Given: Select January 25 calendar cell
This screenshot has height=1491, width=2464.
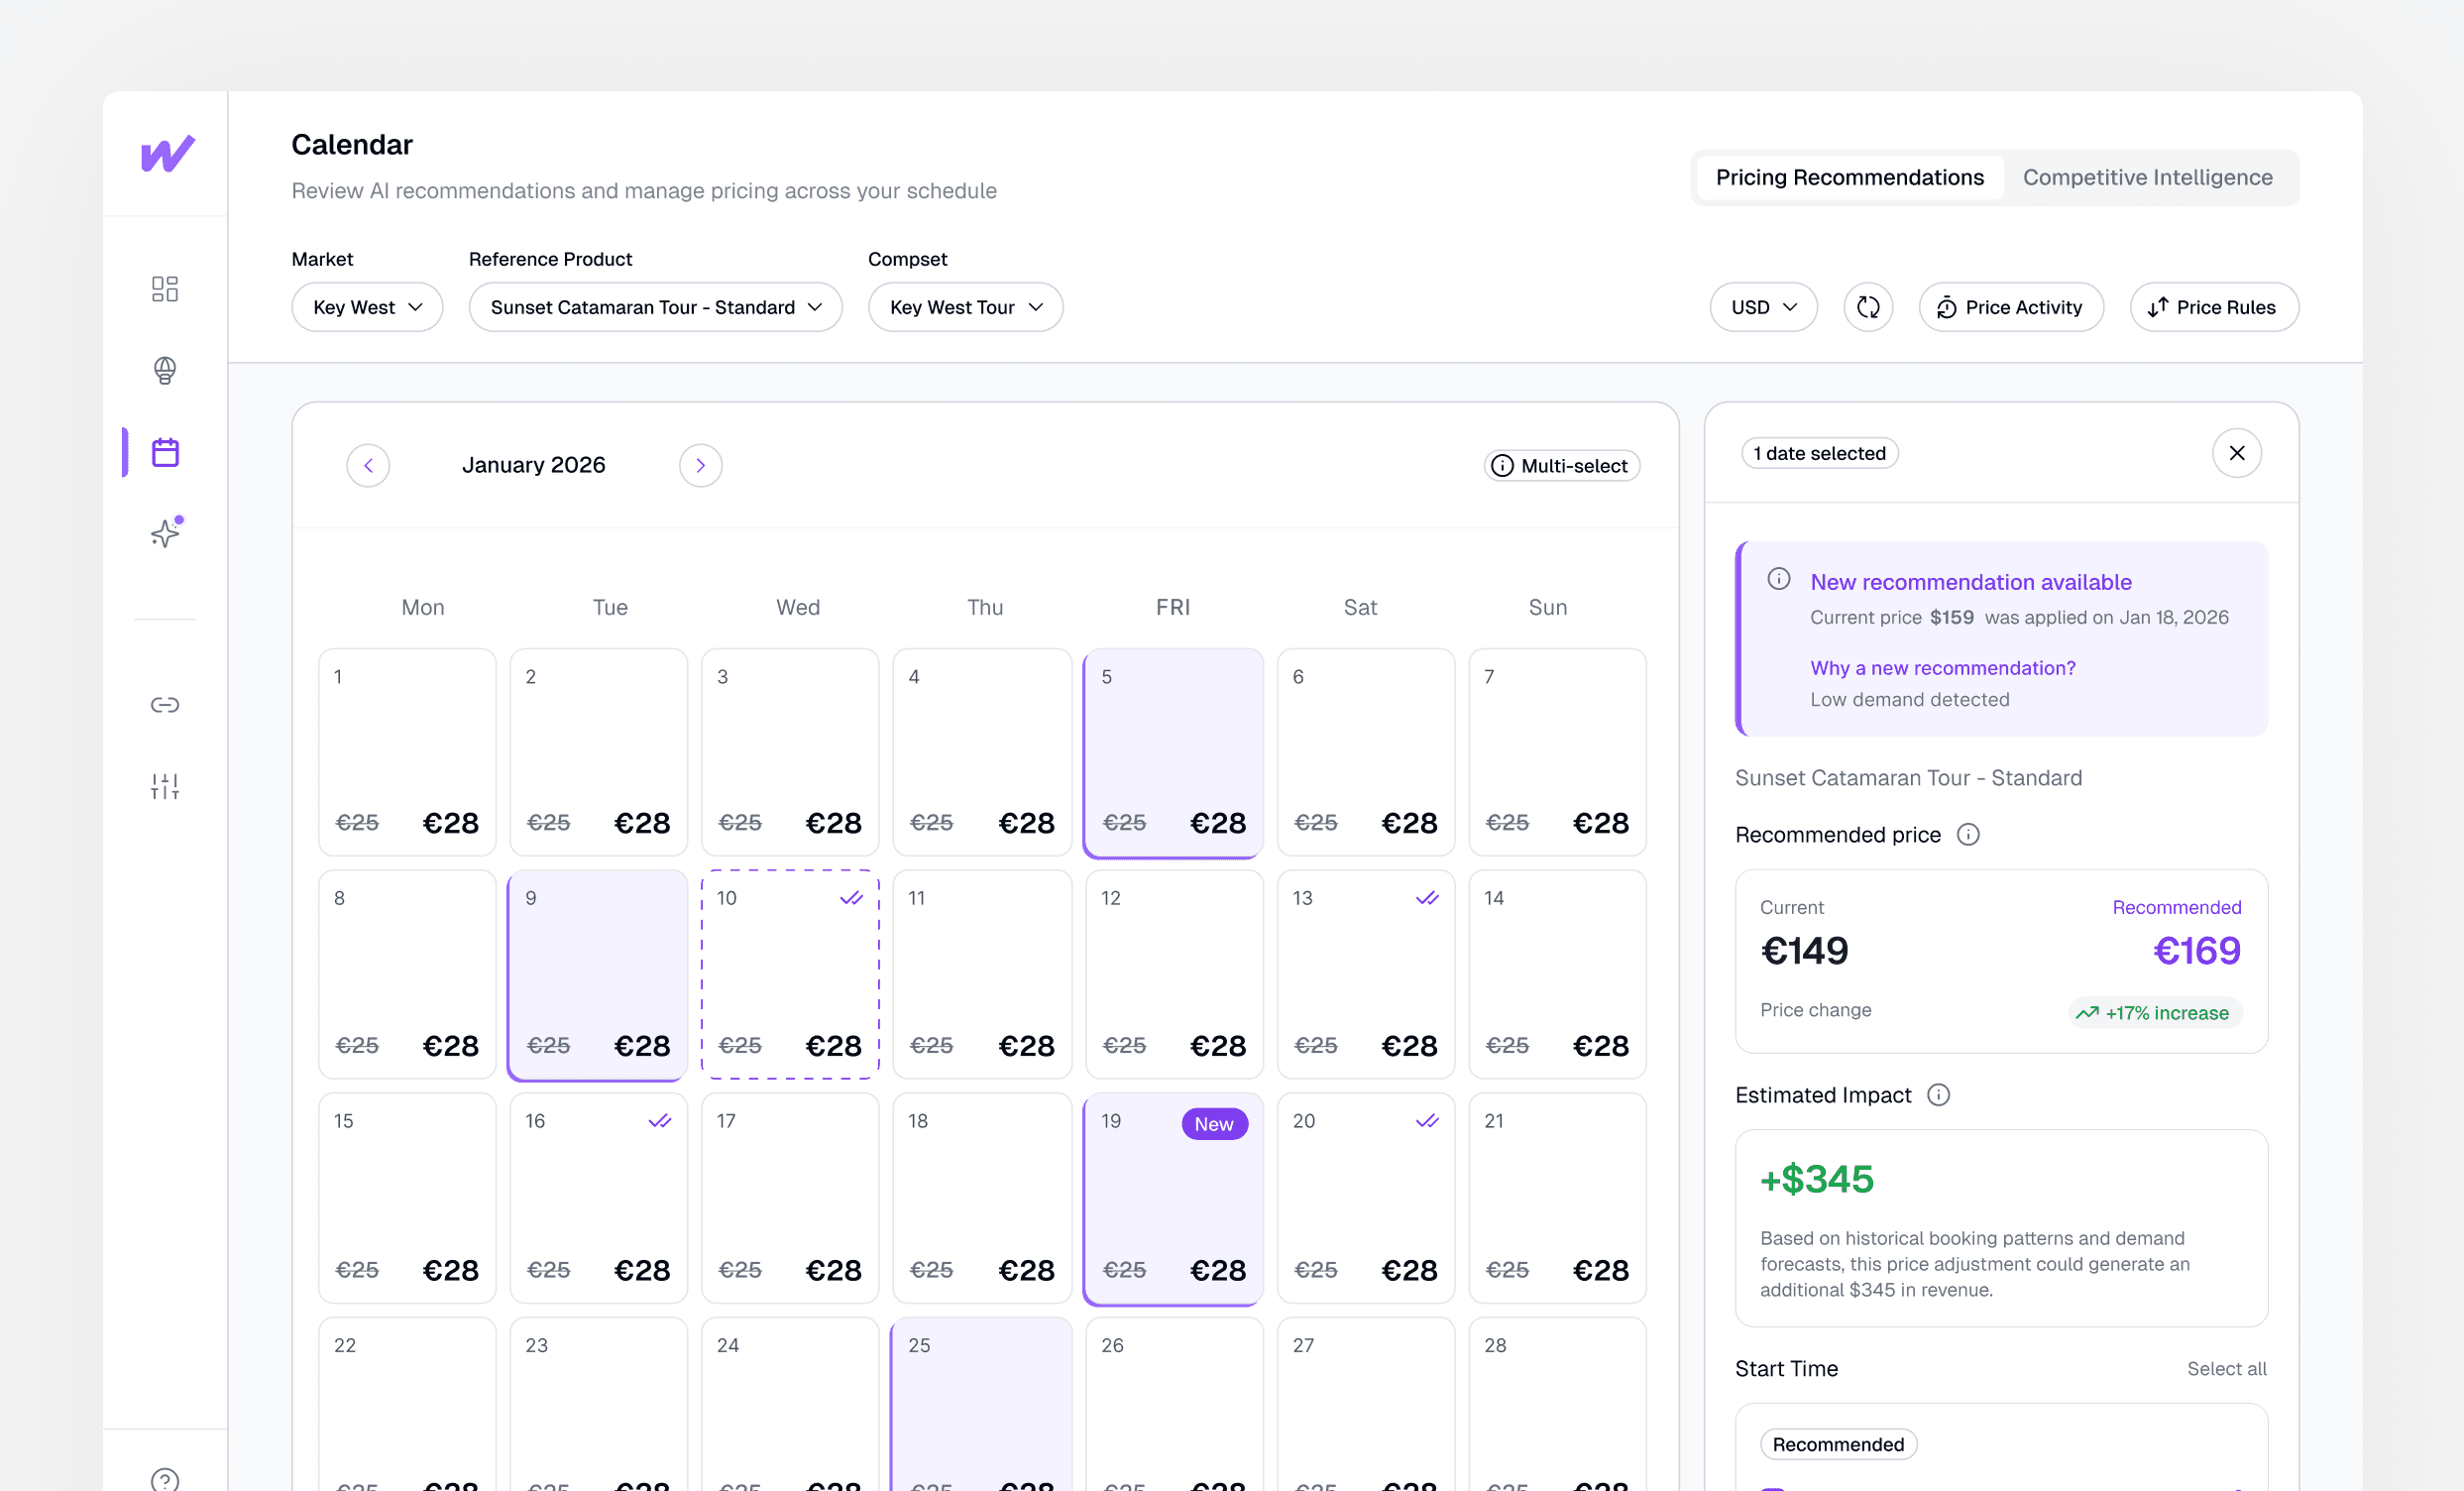Looking at the screenshot, I should click(982, 1404).
